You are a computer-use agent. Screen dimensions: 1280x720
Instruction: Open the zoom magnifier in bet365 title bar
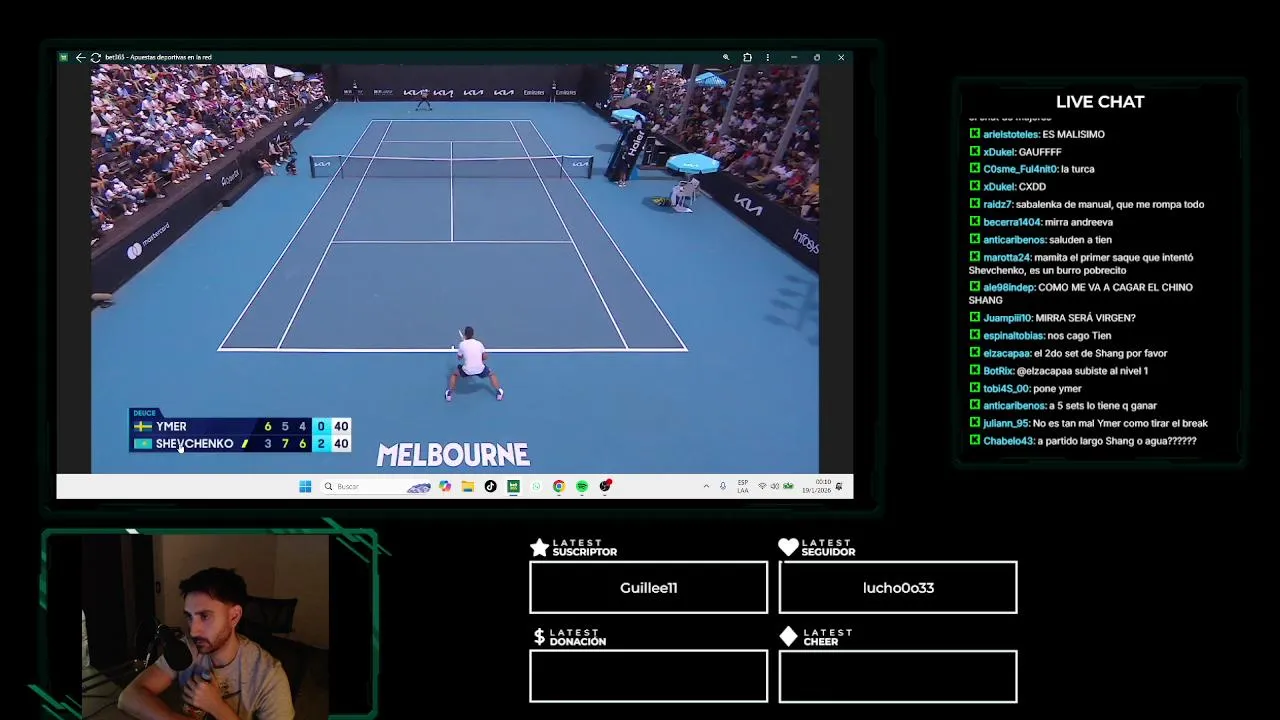point(726,57)
